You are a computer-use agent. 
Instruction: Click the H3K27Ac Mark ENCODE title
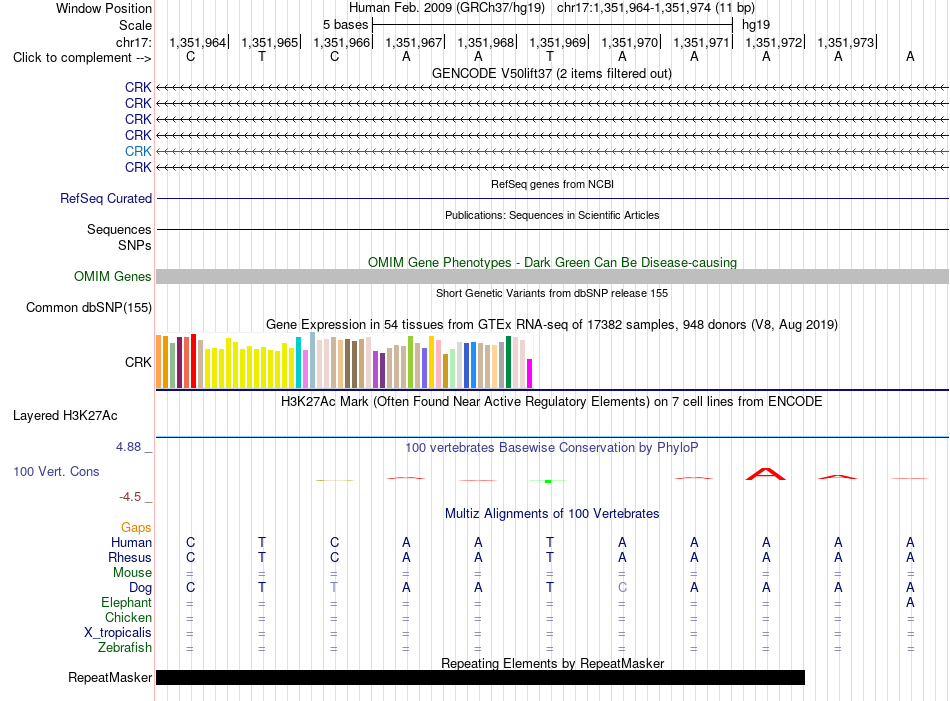tap(552, 402)
